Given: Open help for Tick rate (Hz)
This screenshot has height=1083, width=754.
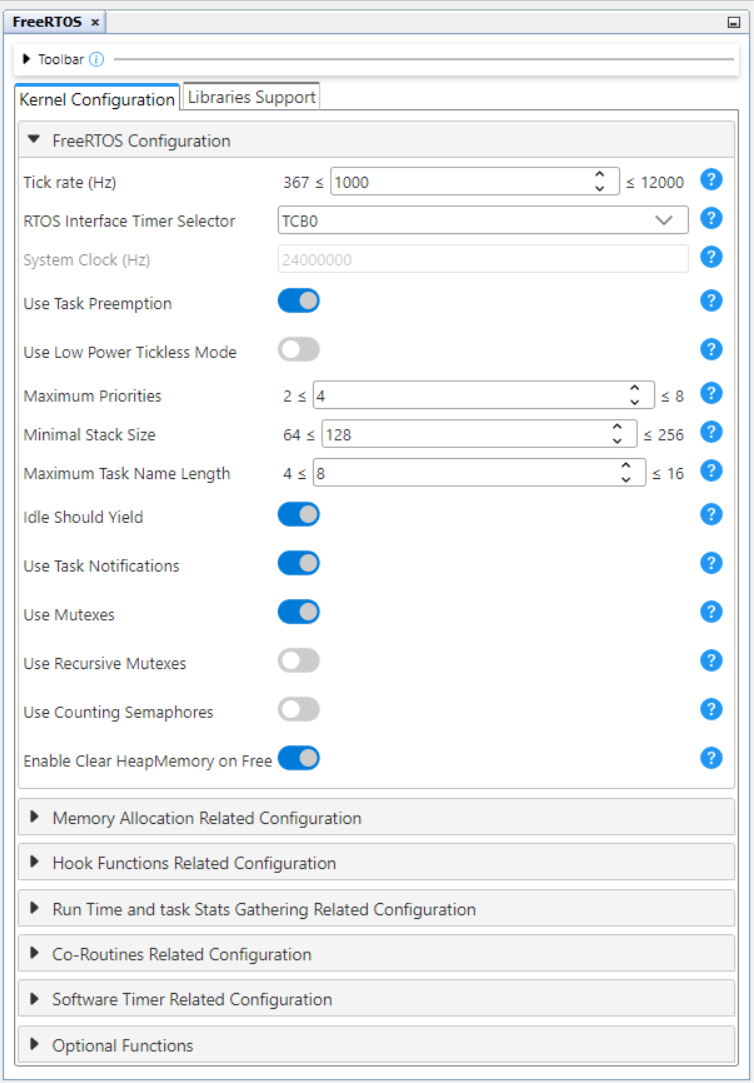Looking at the screenshot, I should coord(711,180).
